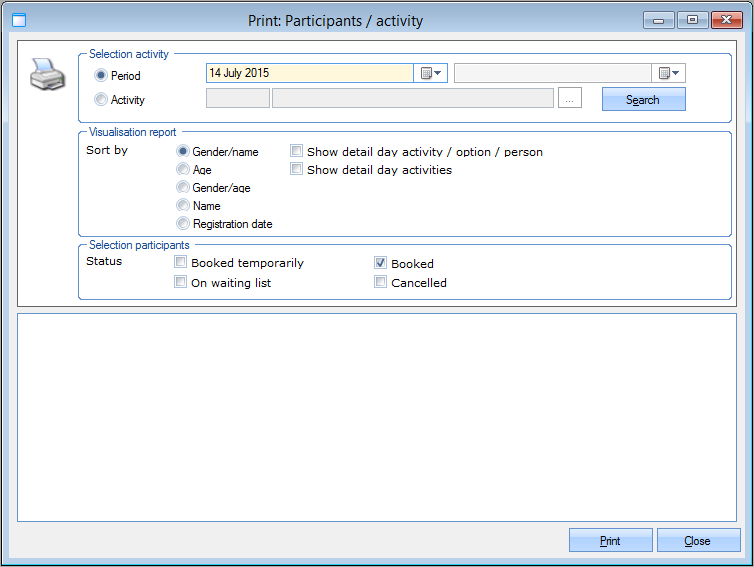Click the start date field showing 14 July 2015
This screenshot has height=567, width=754.
pos(309,73)
